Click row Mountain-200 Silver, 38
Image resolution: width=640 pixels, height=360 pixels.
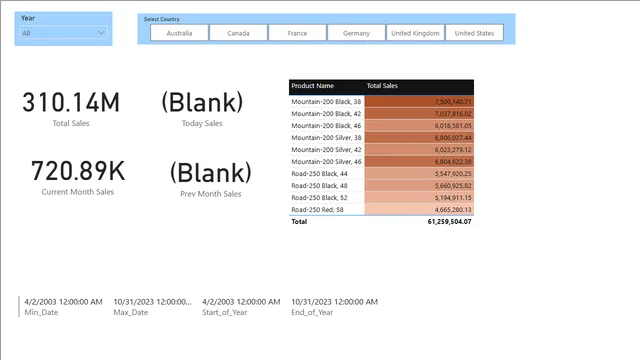pyautogui.click(x=381, y=138)
